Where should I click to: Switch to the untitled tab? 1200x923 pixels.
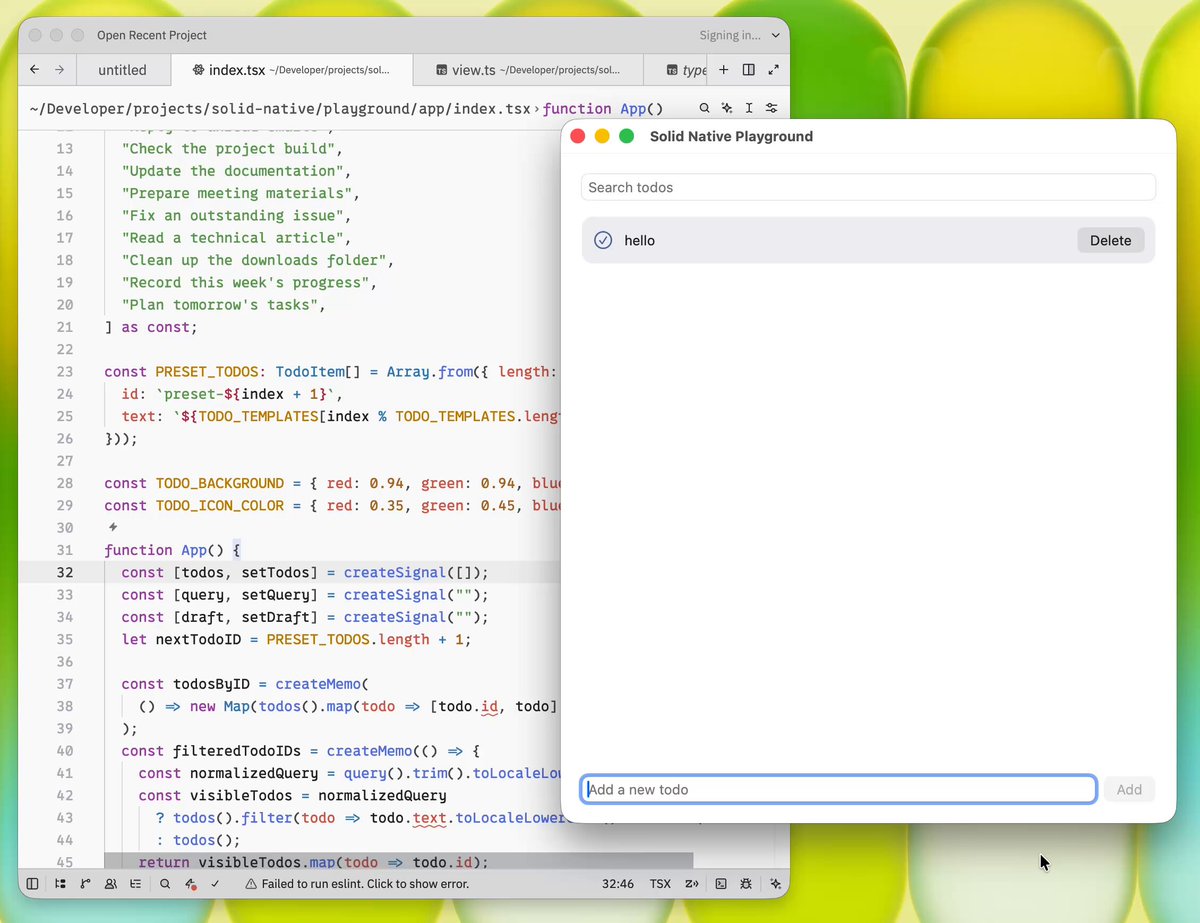click(122, 70)
